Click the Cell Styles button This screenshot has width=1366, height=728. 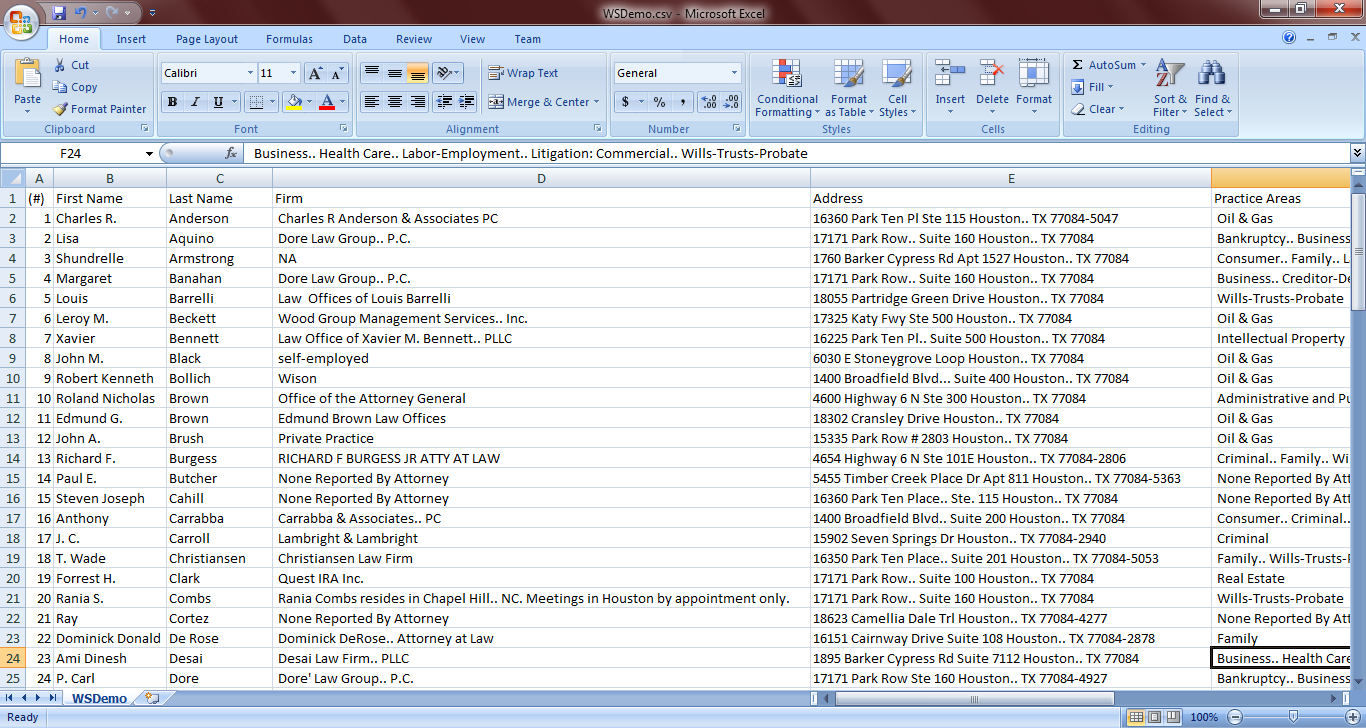click(x=897, y=88)
